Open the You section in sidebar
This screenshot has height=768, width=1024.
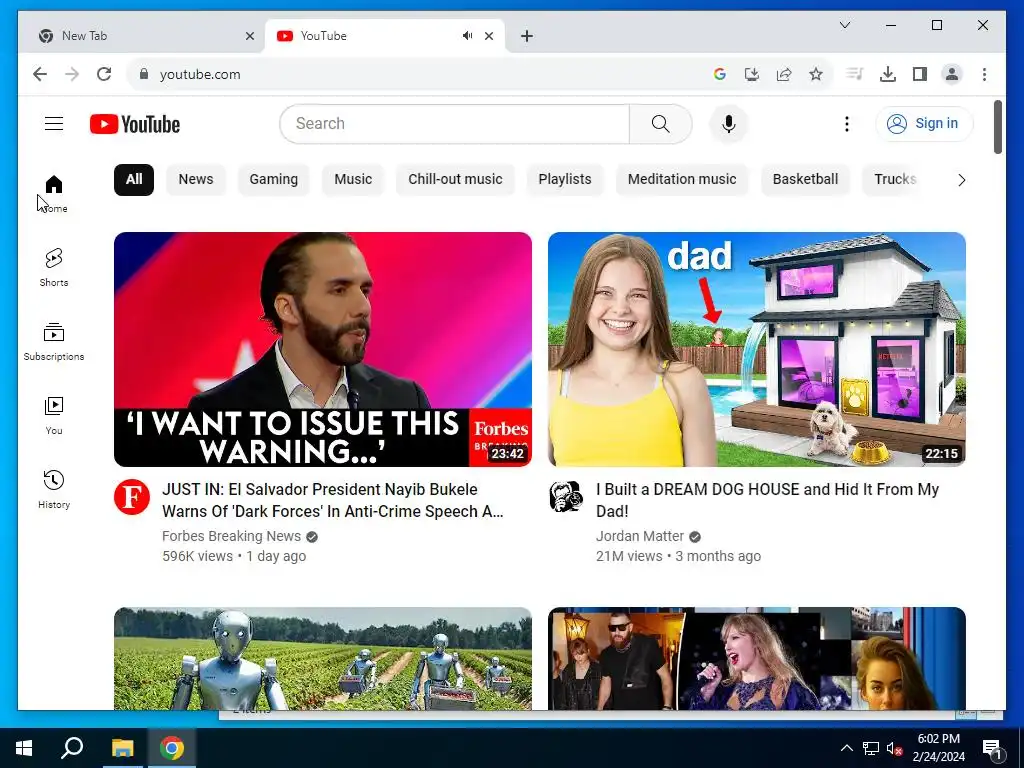point(54,415)
